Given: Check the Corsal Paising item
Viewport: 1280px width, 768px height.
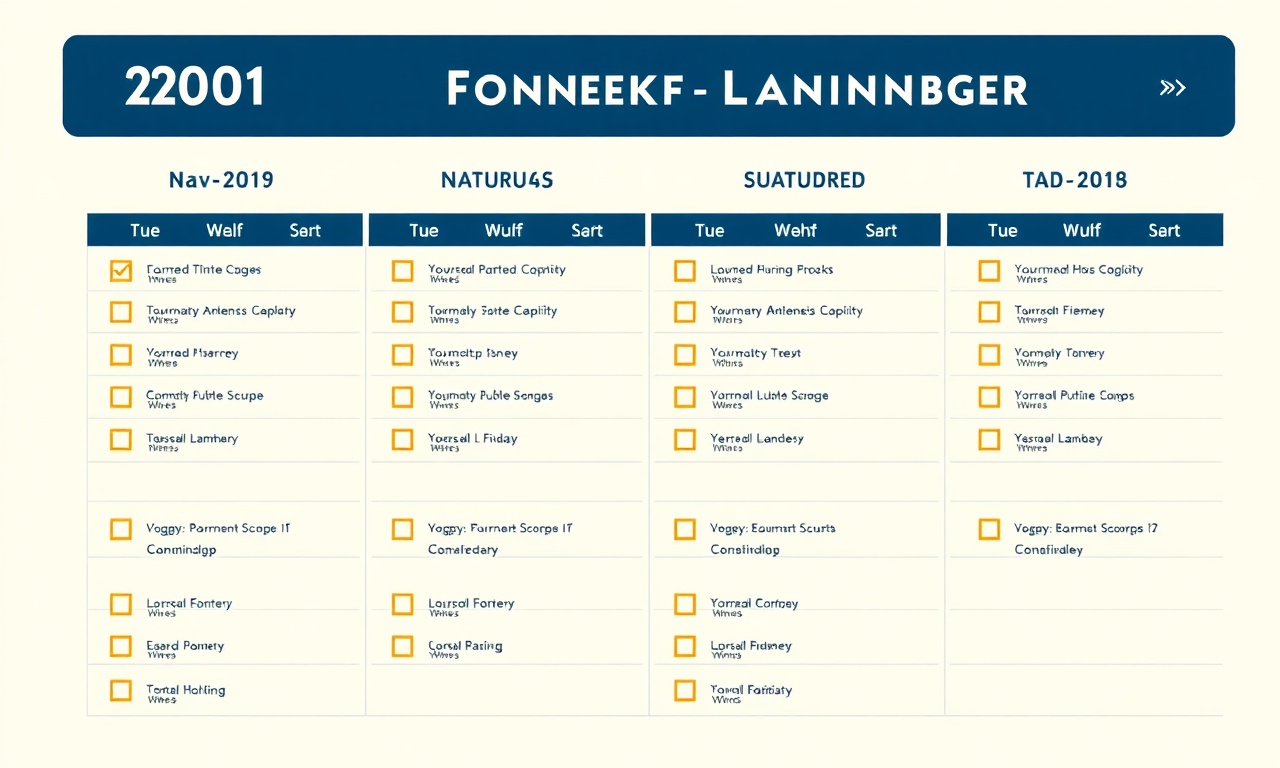Looking at the screenshot, I should point(402,646).
